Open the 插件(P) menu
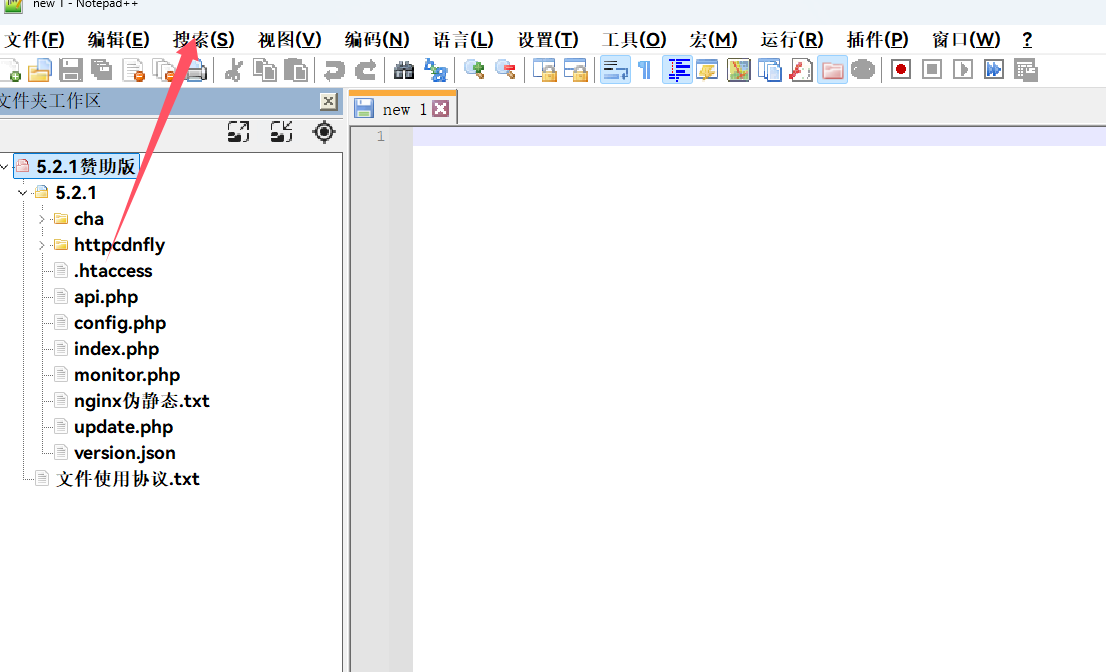Screen dimensions: 1106x672 877,39
